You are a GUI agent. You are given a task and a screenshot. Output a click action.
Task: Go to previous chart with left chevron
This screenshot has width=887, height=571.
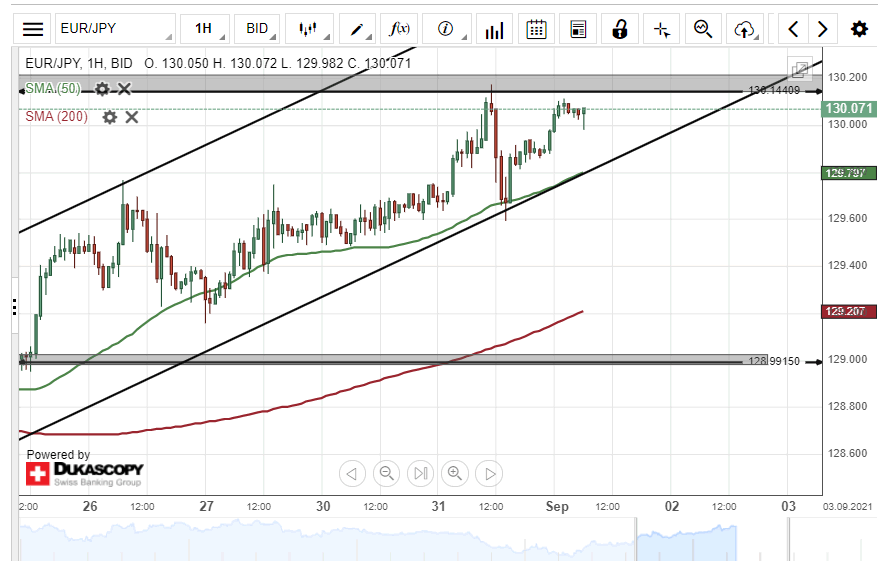(794, 29)
